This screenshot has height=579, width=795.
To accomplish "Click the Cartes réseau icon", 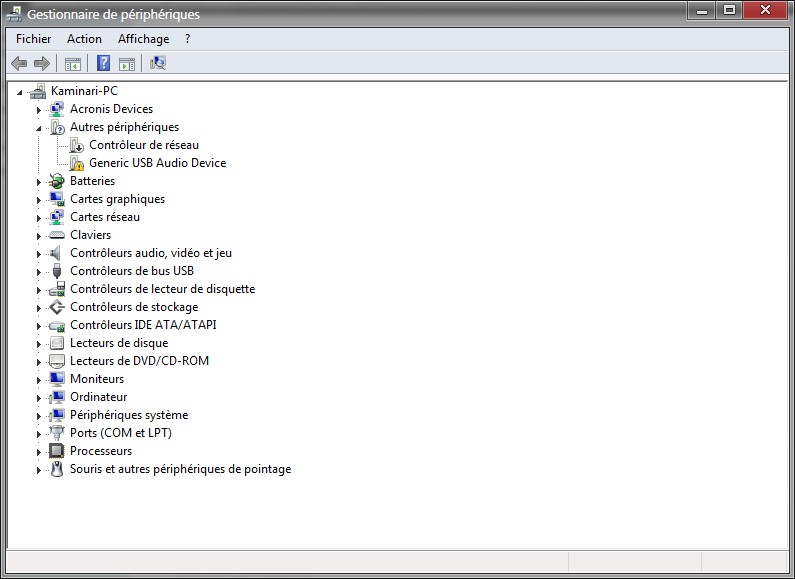I will [x=57, y=217].
